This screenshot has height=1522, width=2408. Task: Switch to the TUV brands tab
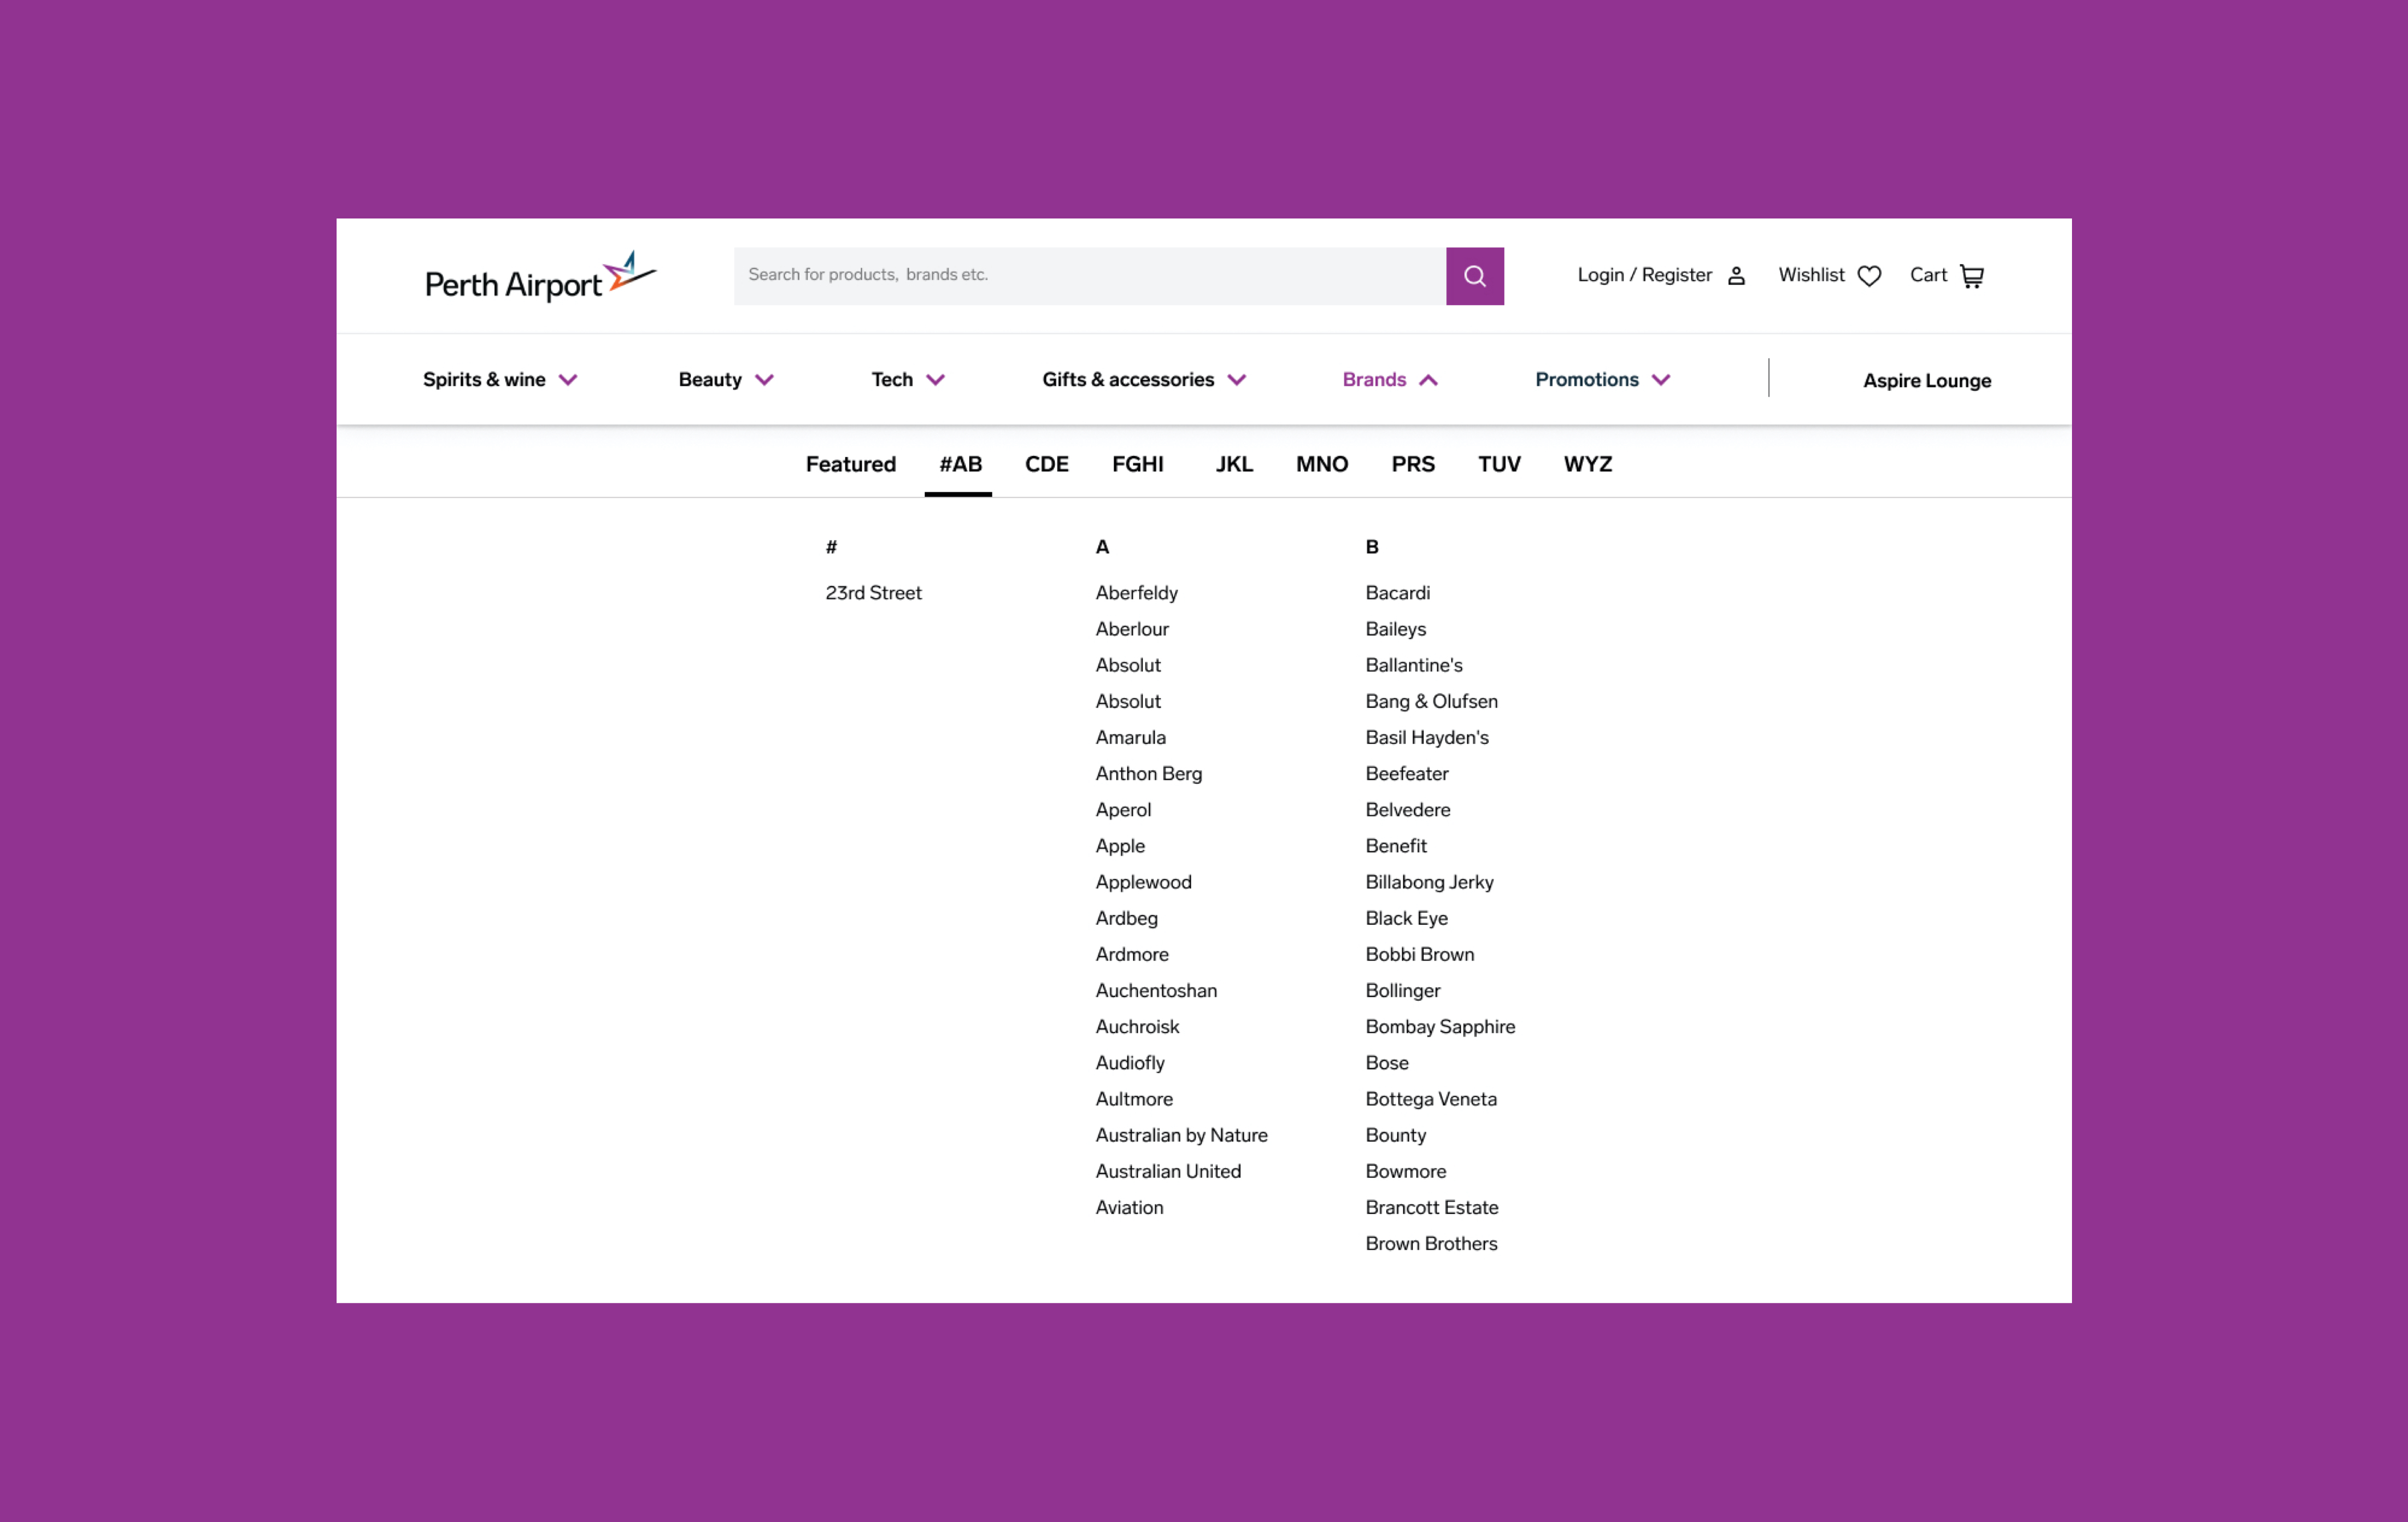coord(1499,464)
